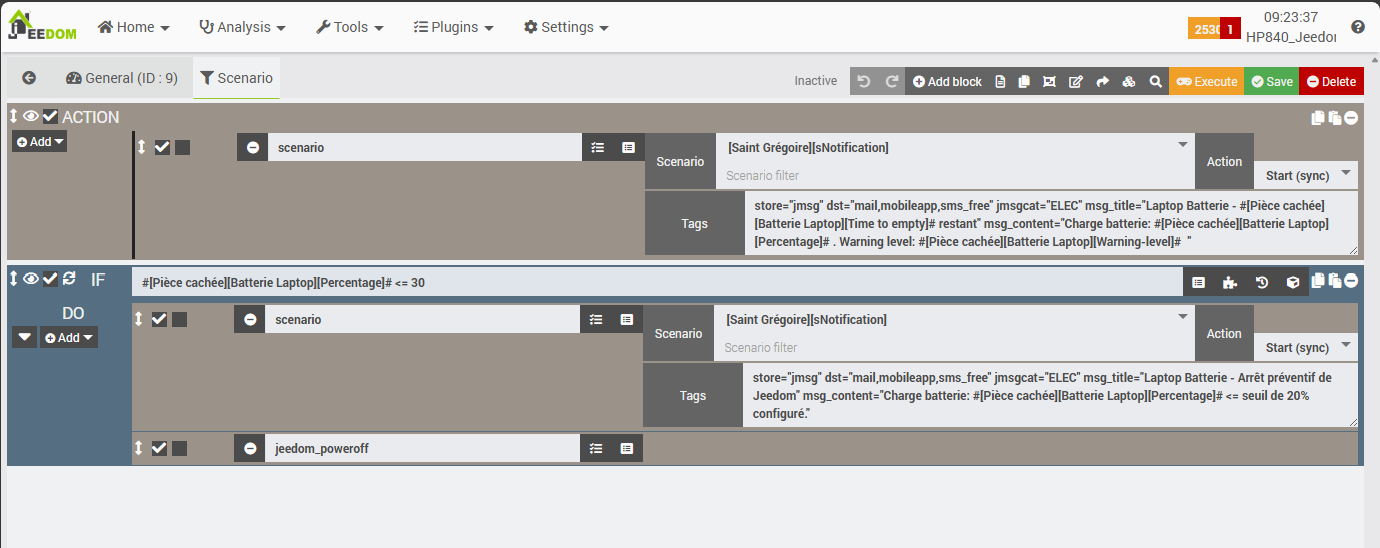
Task: Click the undo arrow in scenario toolbar
Action: point(865,82)
